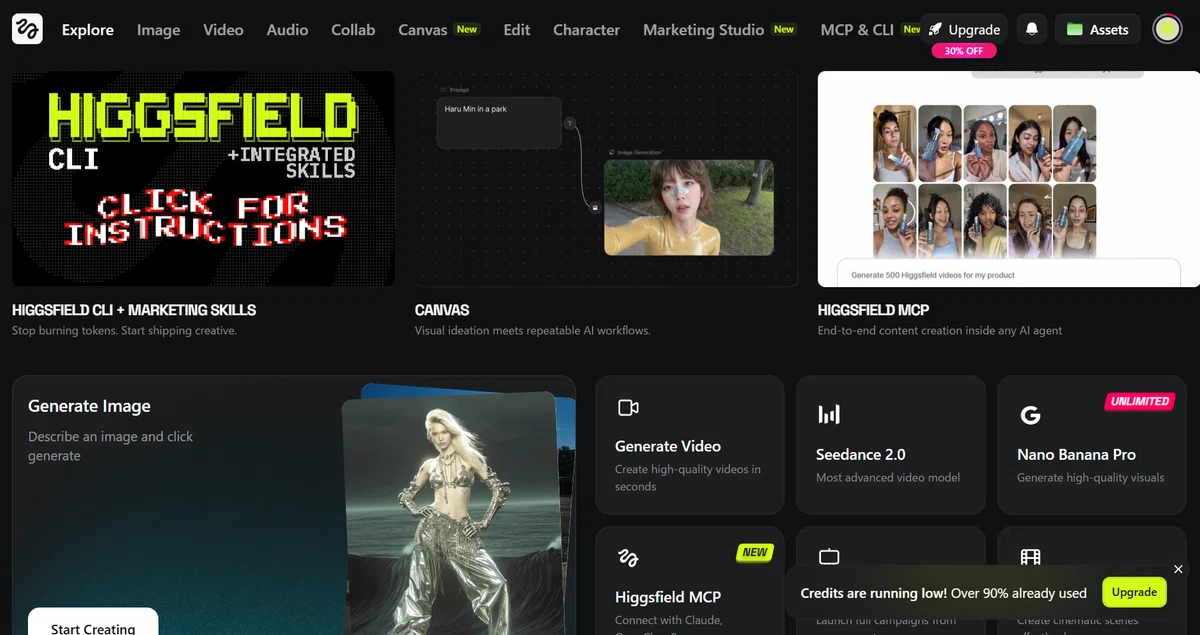Open the Assets button
The width and height of the screenshot is (1200, 635).
(1097, 29)
